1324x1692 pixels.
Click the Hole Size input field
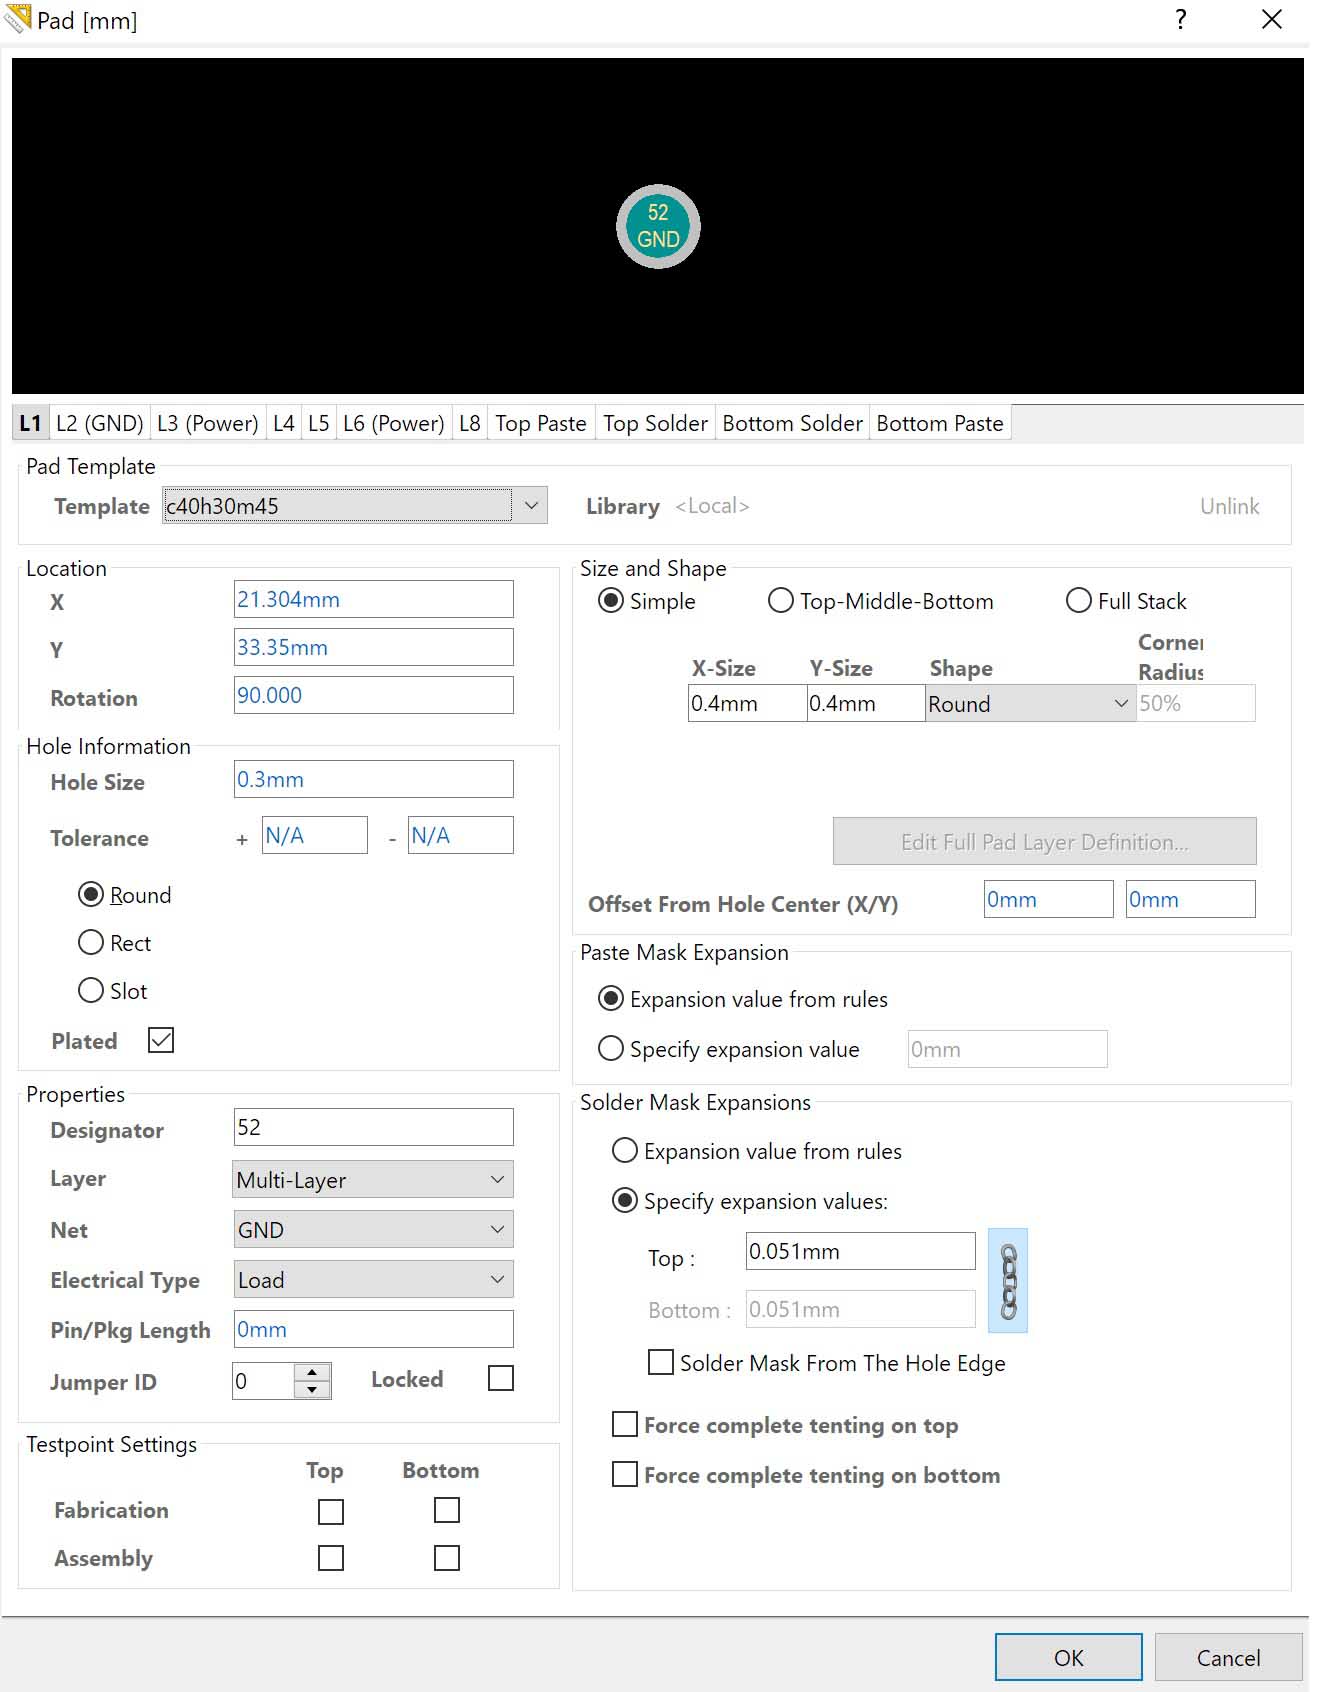tap(373, 780)
